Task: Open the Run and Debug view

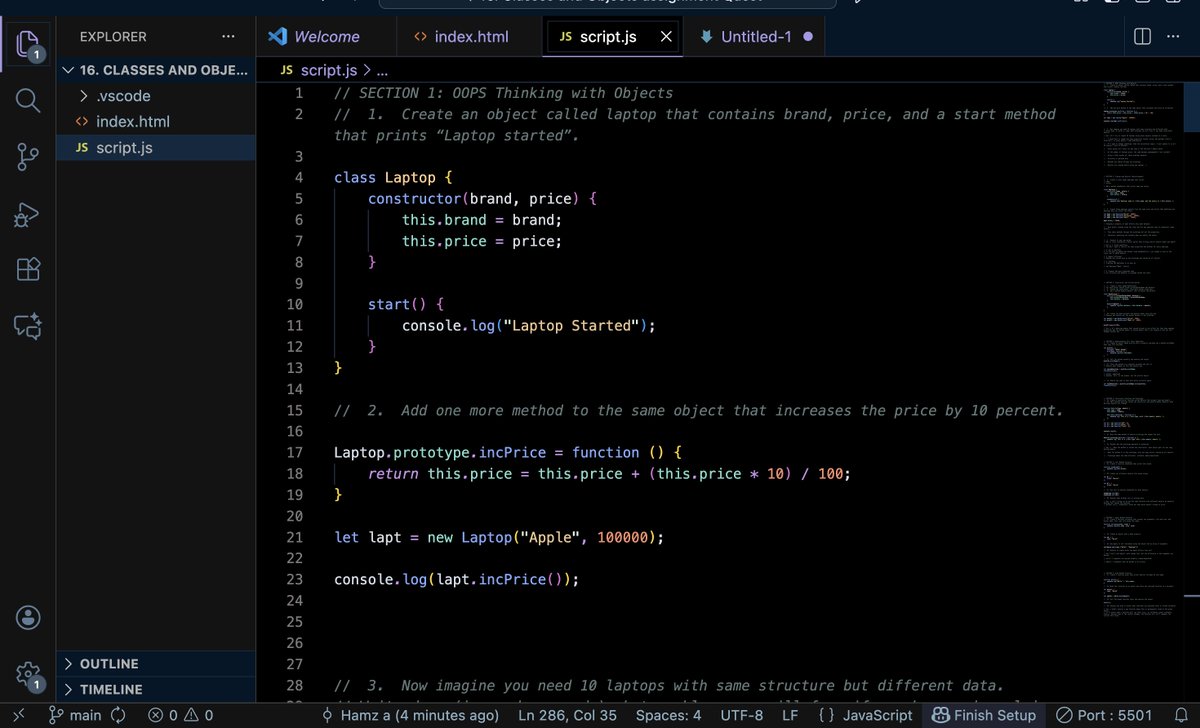Action: point(27,213)
